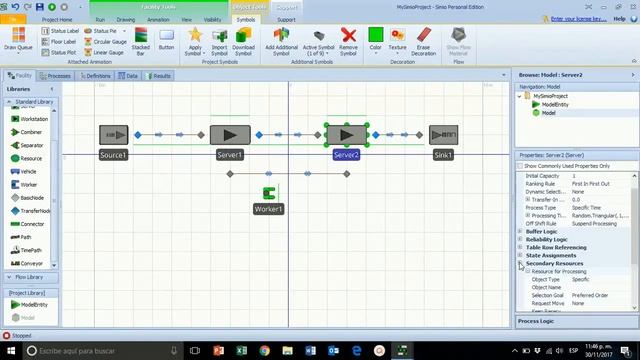Add a Linear Gauge
This screenshot has height=360, width=640.
coord(104,52)
